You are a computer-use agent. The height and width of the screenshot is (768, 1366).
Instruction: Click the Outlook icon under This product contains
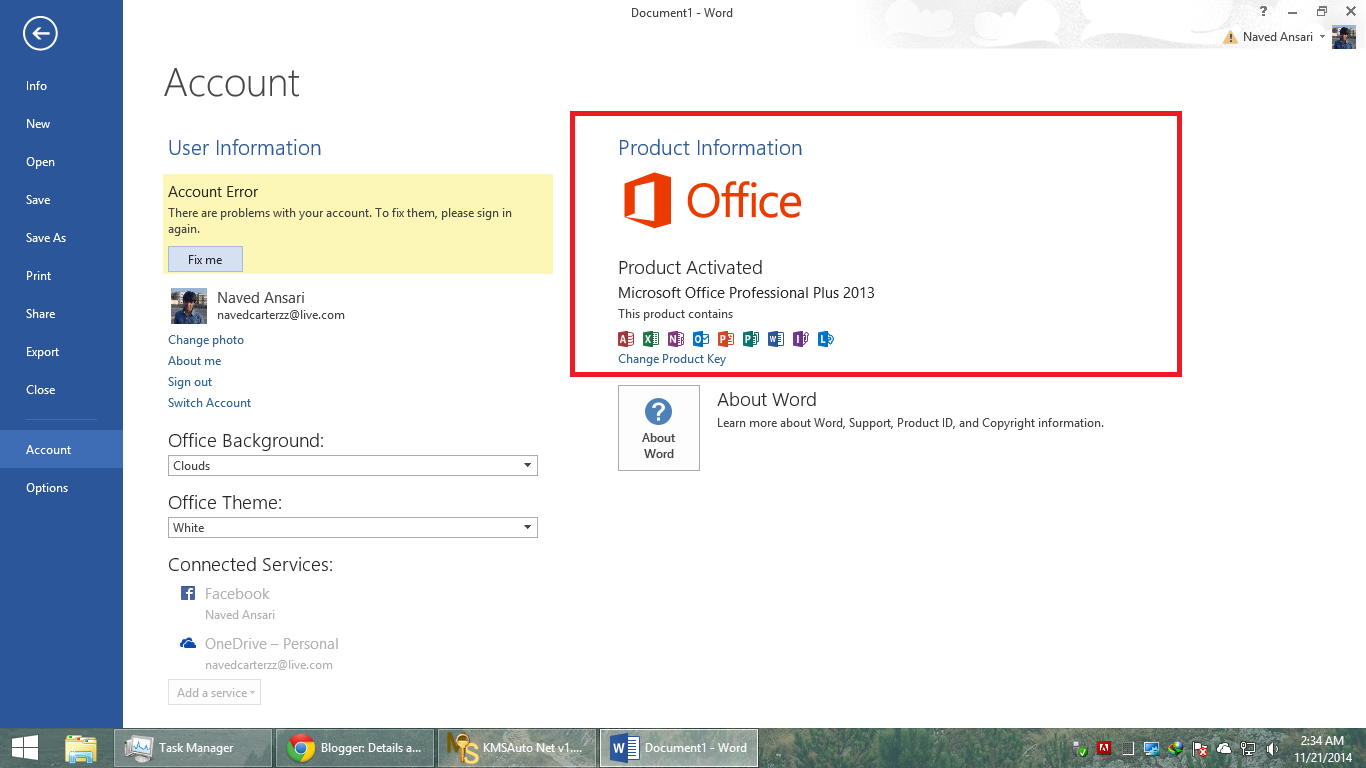click(x=701, y=339)
